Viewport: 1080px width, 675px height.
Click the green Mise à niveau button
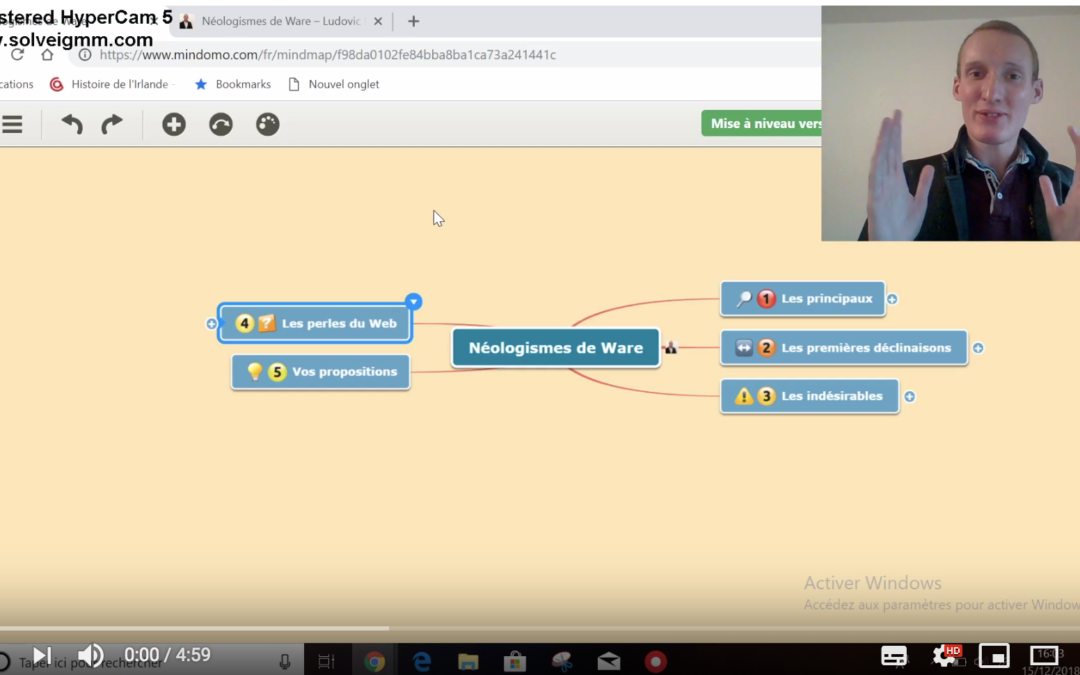click(761, 123)
